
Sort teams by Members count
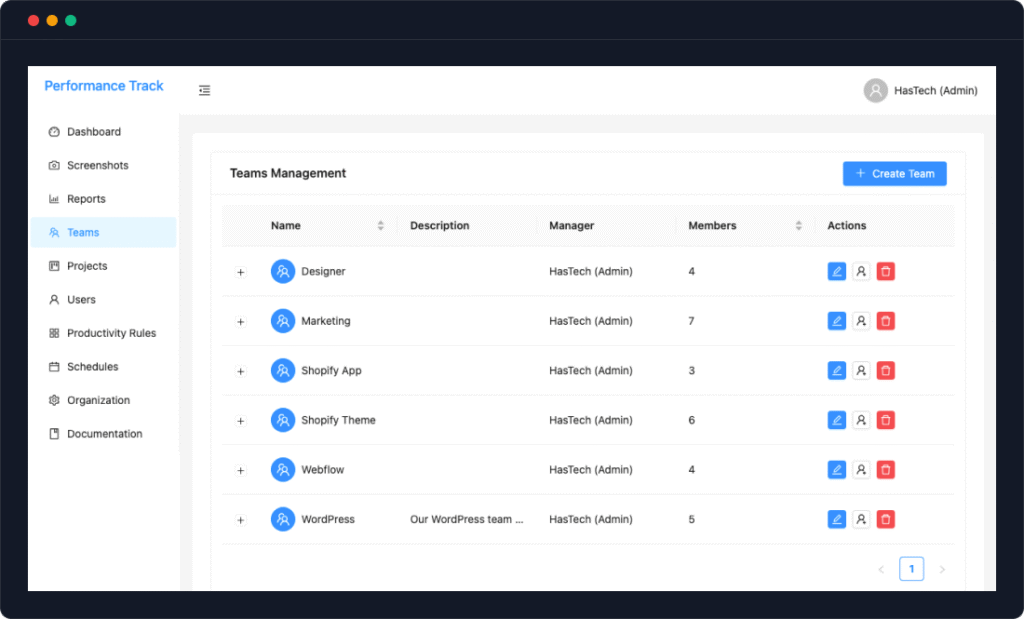(798, 226)
